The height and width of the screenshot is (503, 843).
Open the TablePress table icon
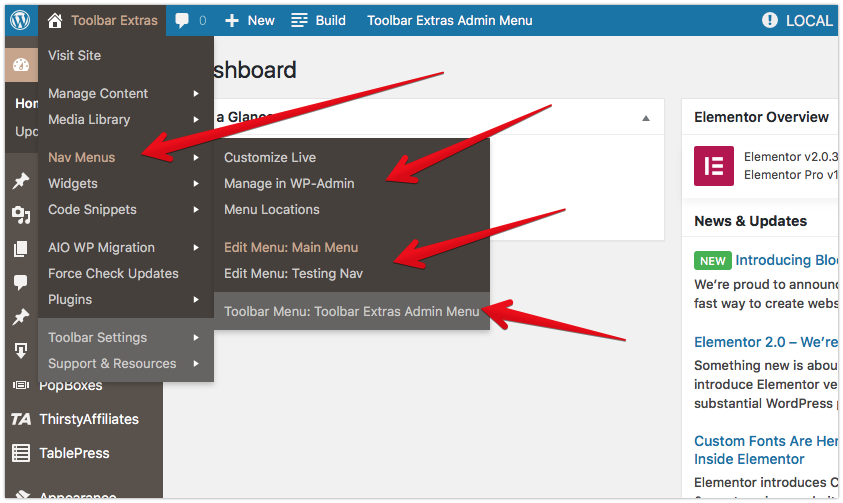[x=21, y=453]
